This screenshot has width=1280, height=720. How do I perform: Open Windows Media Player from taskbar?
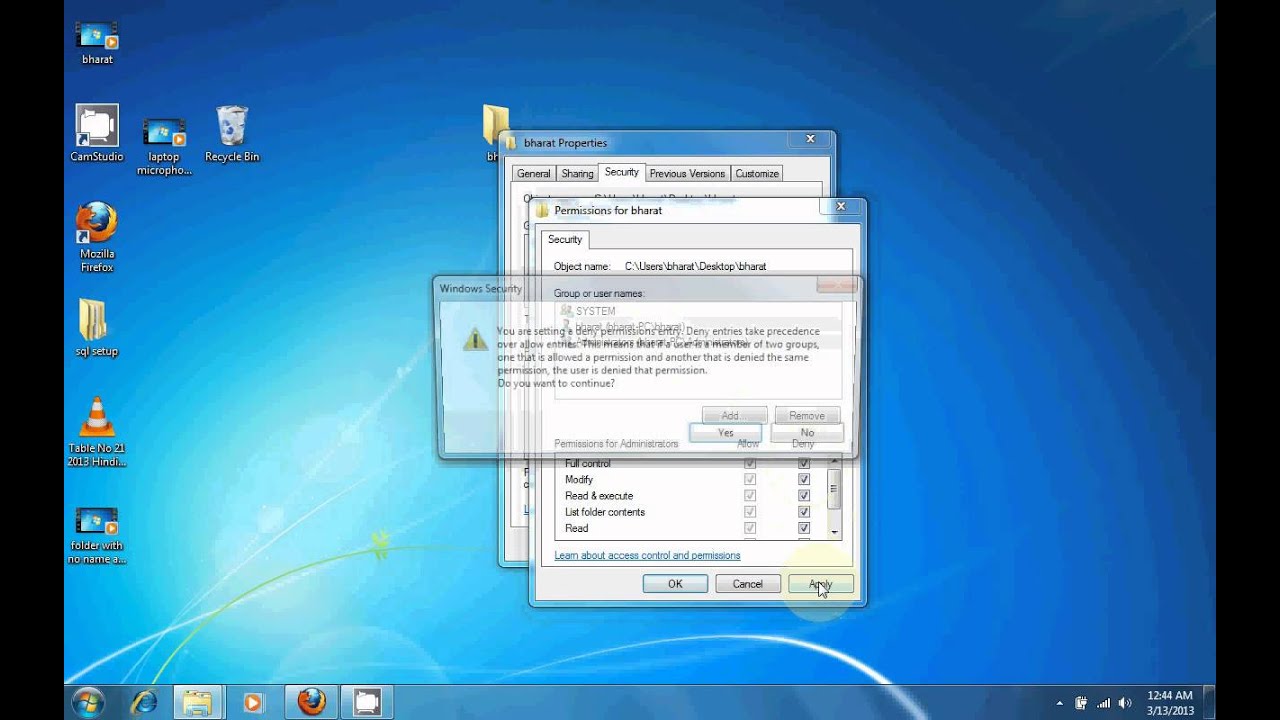[252, 702]
